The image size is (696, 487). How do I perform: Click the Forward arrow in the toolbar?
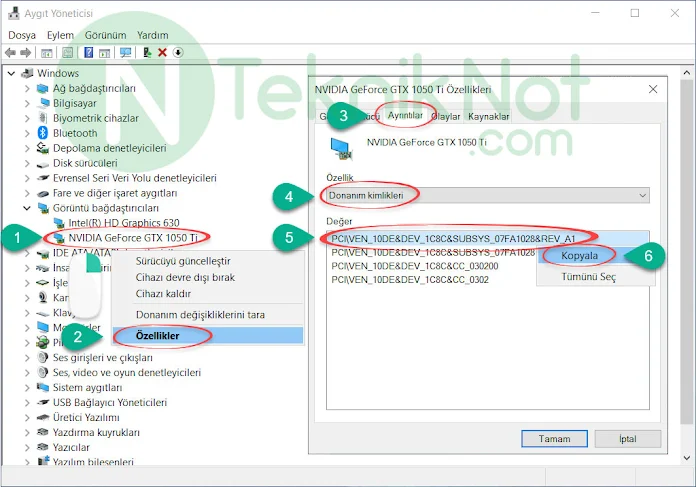click(26, 53)
